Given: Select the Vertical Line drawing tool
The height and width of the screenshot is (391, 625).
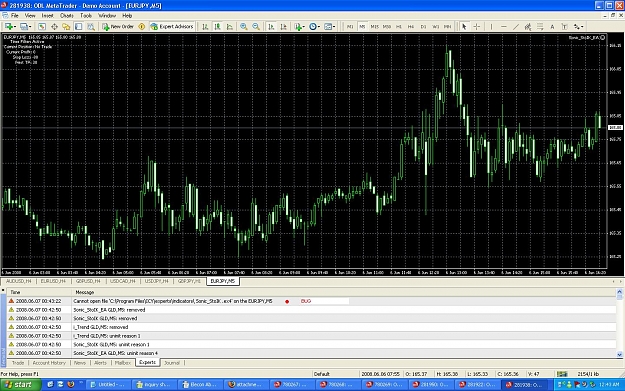Looking at the screenshot, I should (x=491, y=26).
